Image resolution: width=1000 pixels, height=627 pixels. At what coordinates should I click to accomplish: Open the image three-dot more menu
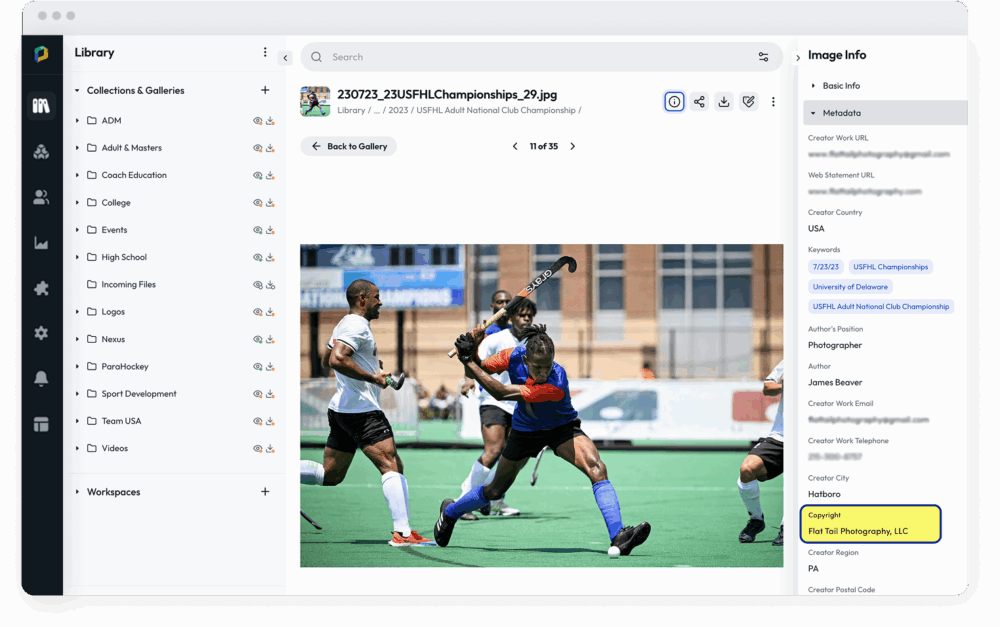pyautogui.click(x=773, y=102)
